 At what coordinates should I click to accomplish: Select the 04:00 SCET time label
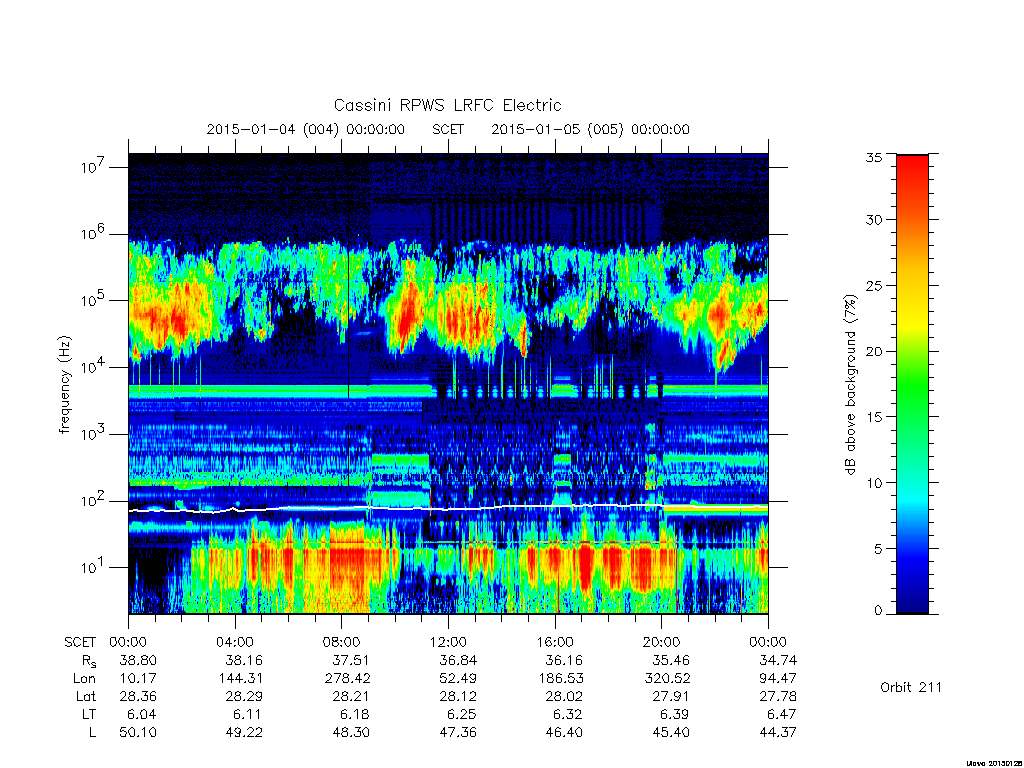tap(235, 642)
